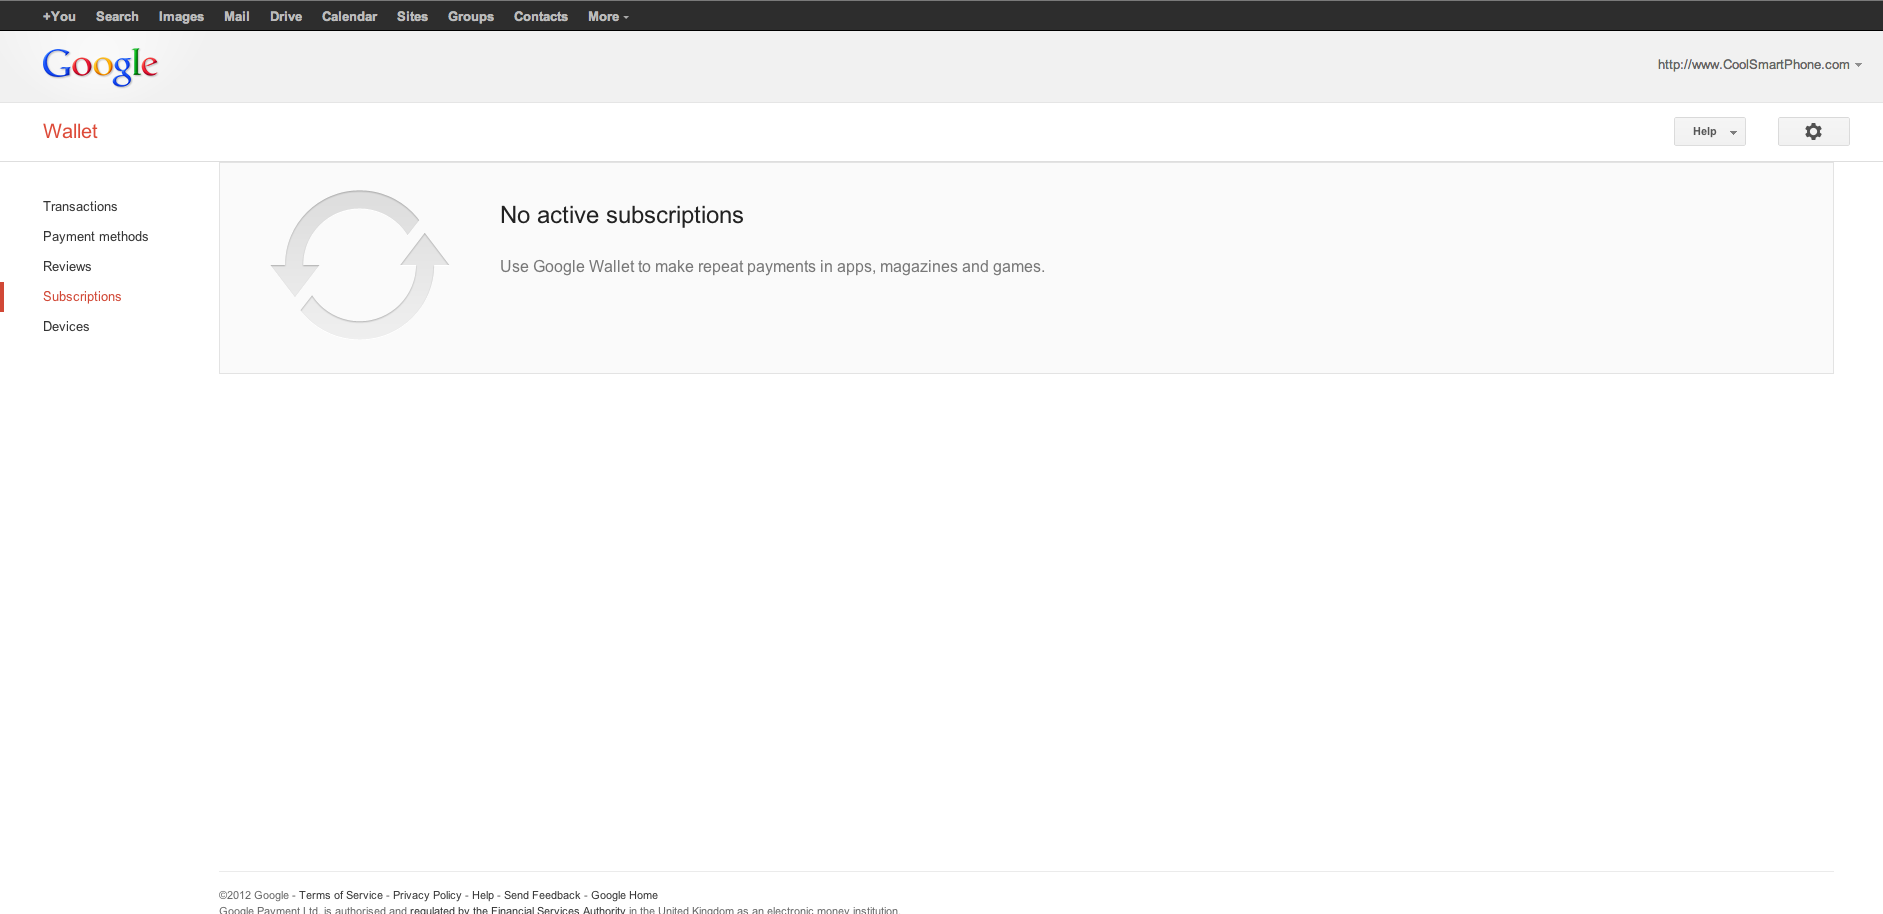
Task: Click the No active subscriptions heading
Action: (622, 215)
